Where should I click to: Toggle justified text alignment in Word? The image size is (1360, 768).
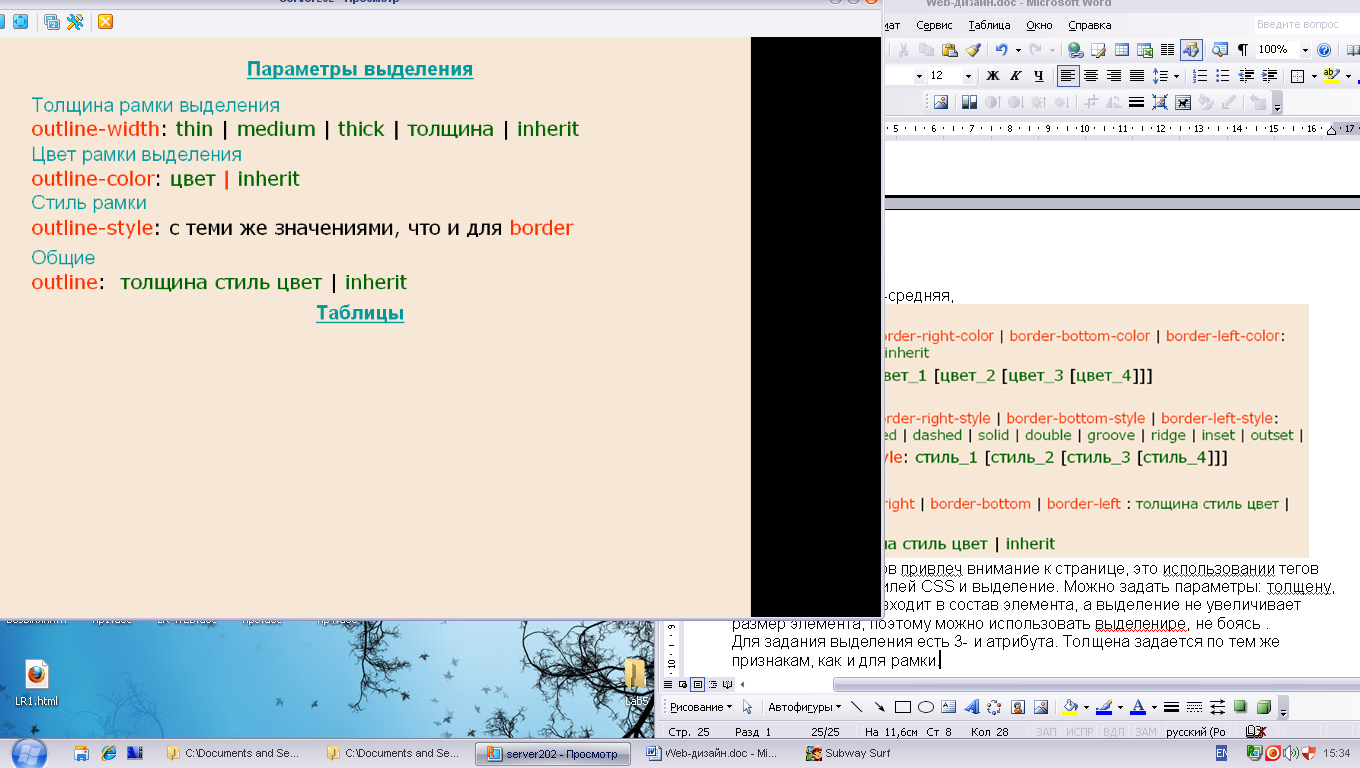1137,76
